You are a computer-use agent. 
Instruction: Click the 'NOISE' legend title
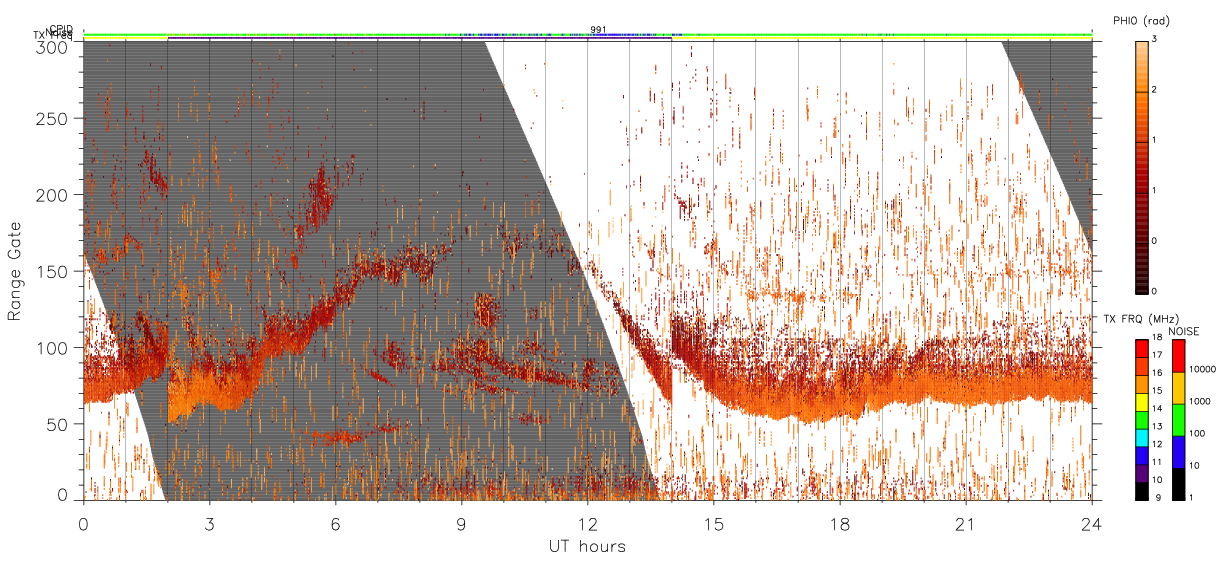click(x=1185, y=331)
